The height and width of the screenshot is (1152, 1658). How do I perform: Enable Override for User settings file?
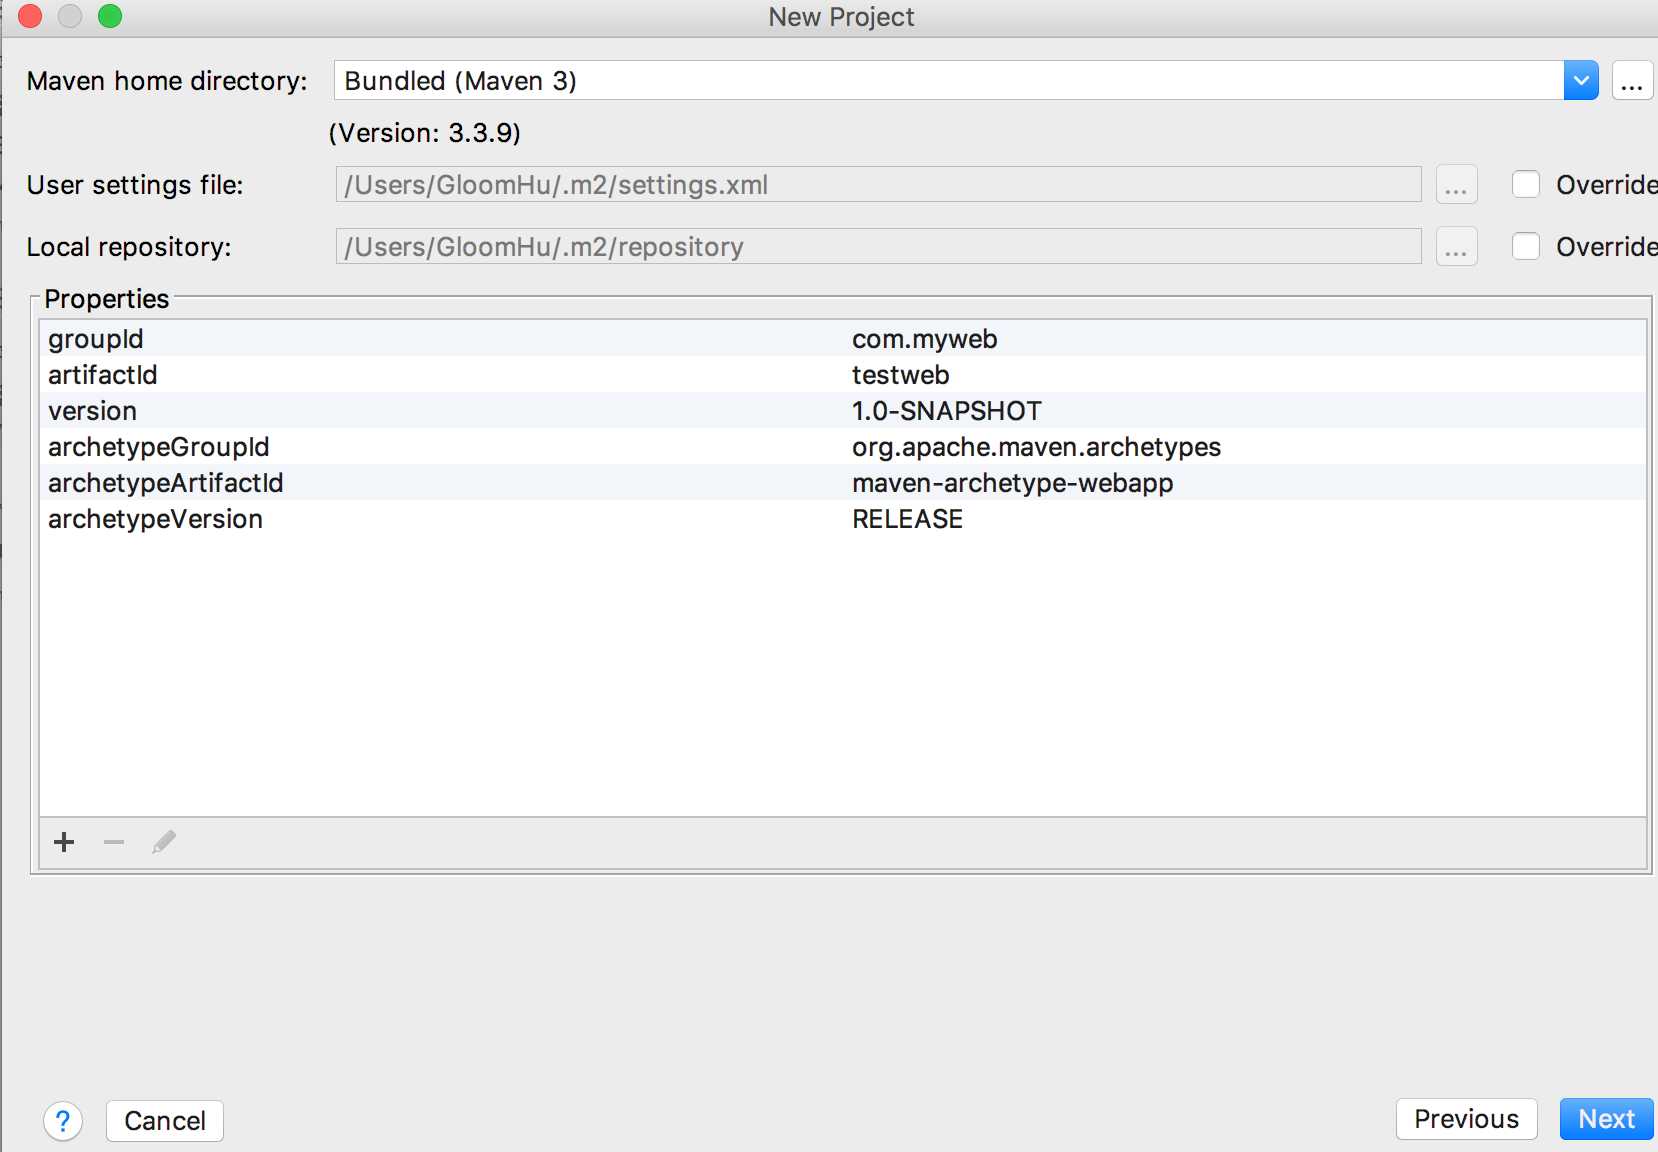click(1526, 184)
